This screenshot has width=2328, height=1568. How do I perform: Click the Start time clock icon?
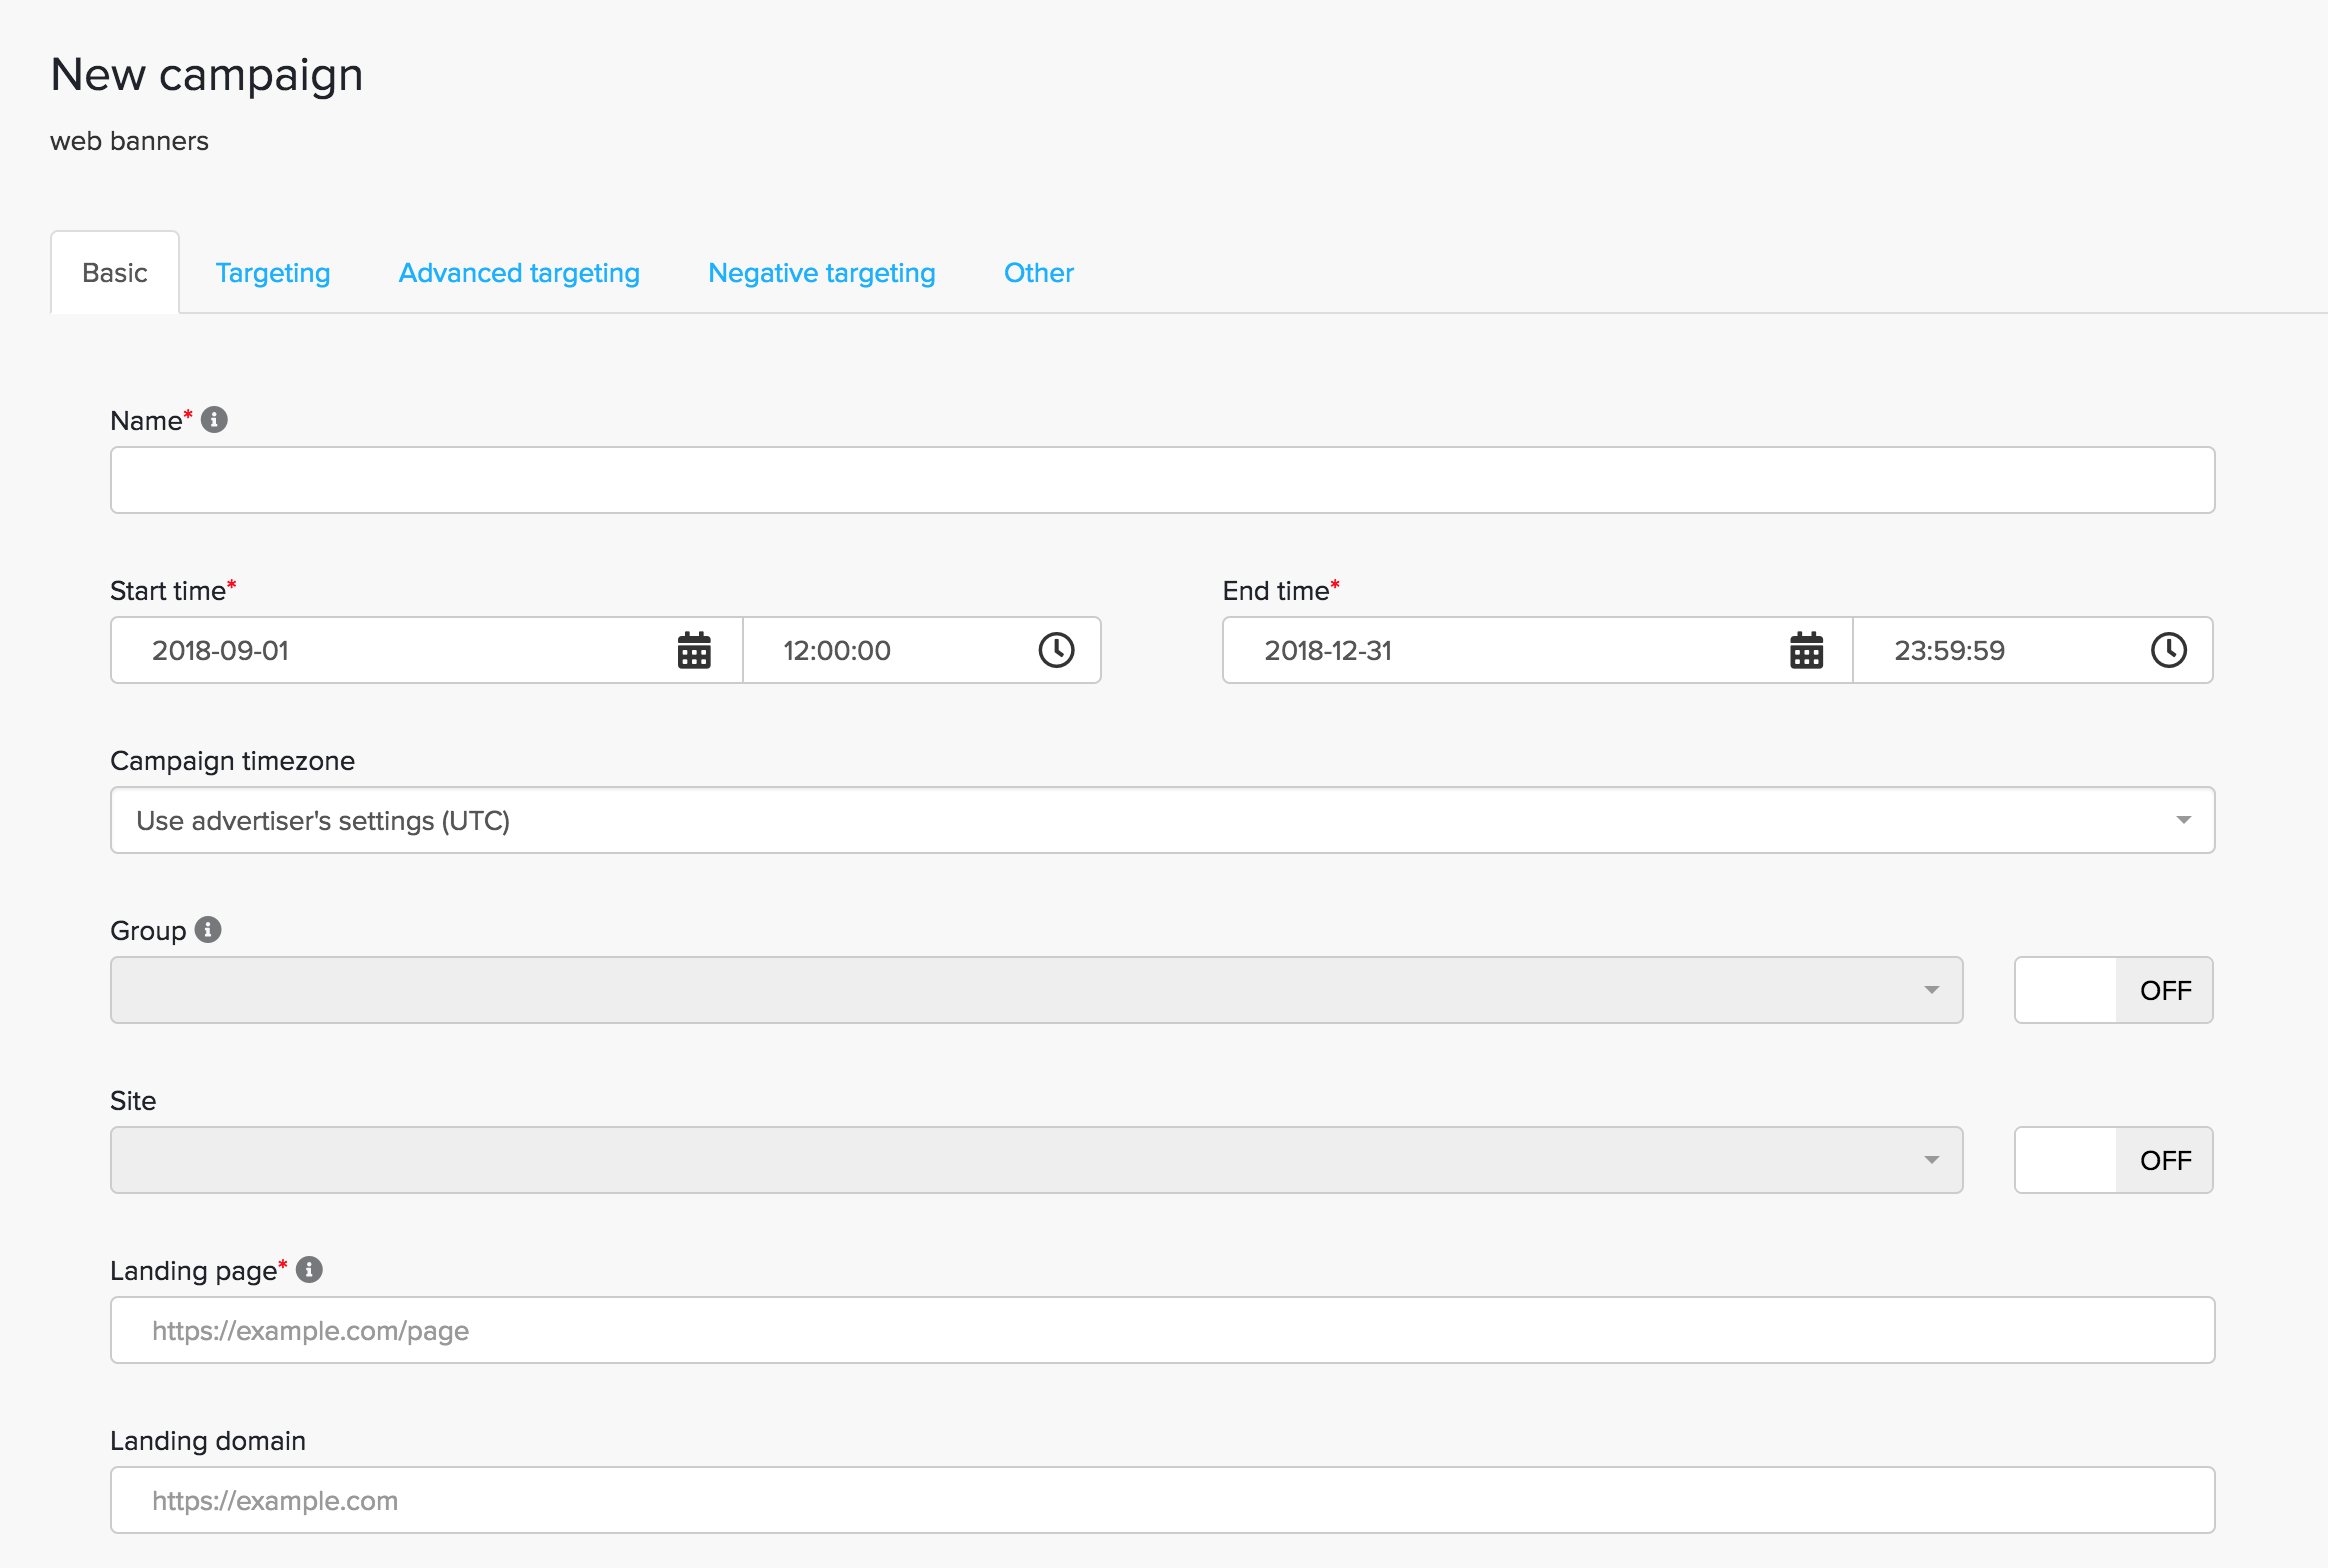click(x=1056, y=651)
